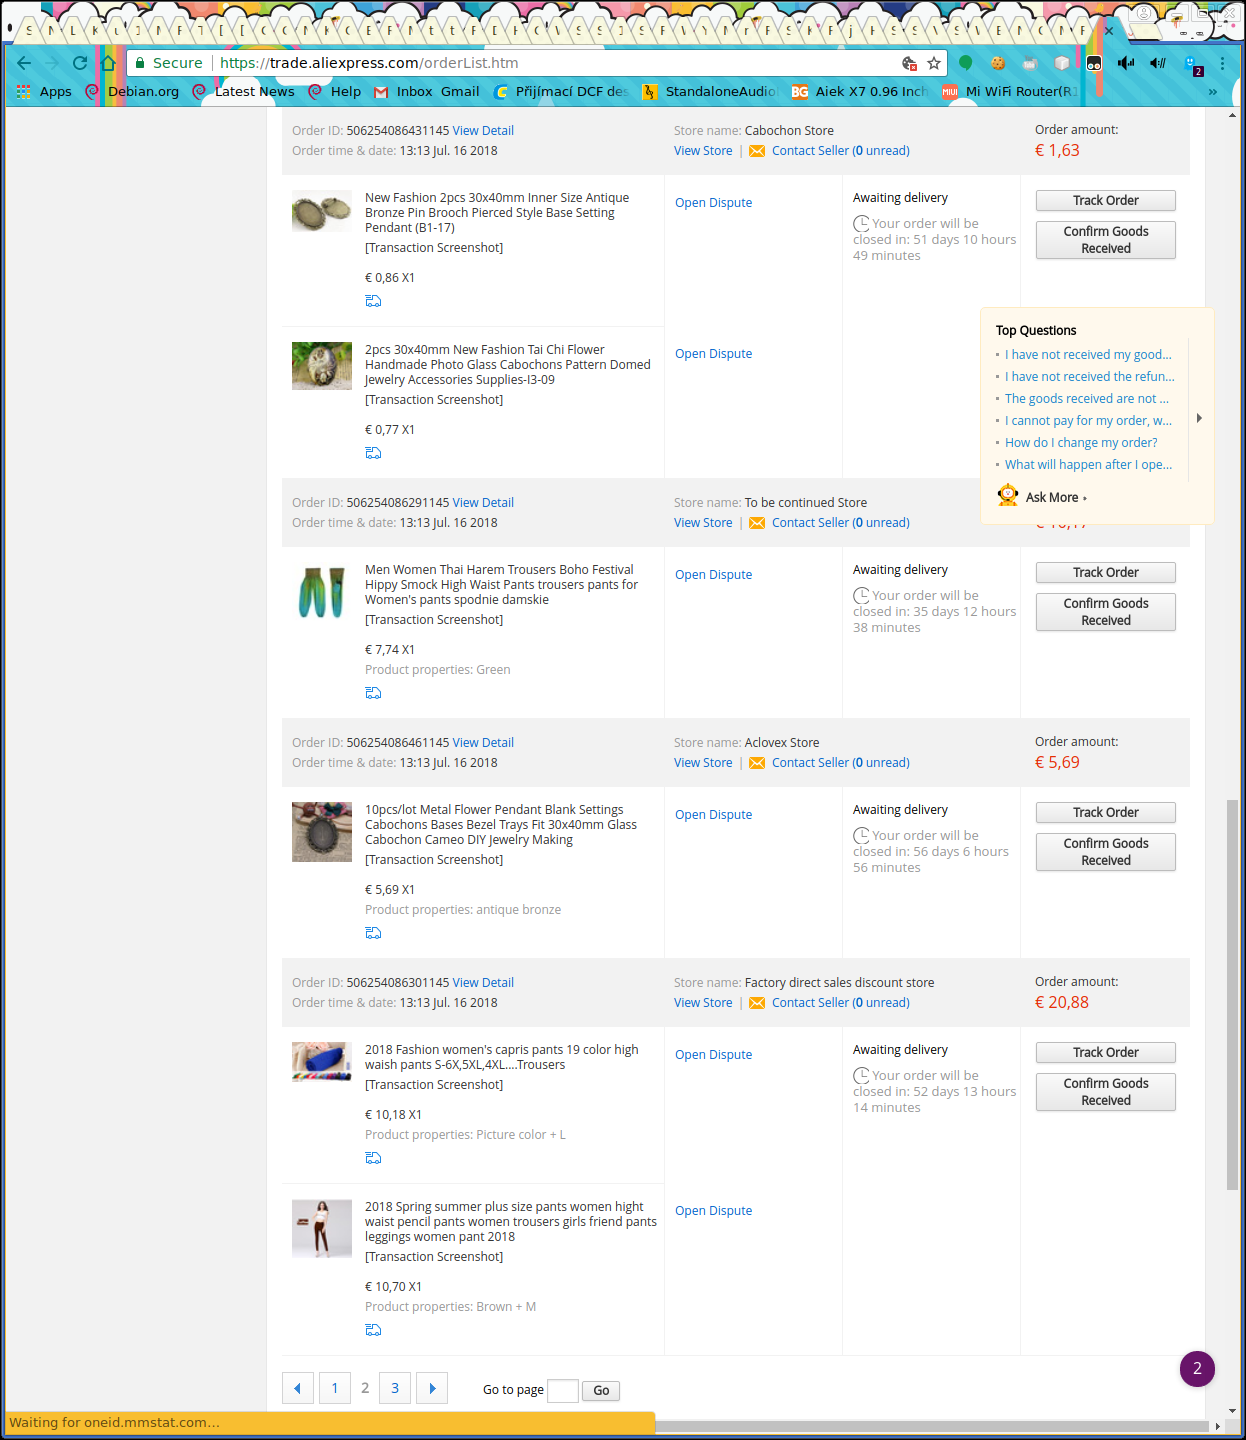This screenshot has width=1246, height=1440.
Task: Open the white cube extension icon
Action: pos(1062,63)
